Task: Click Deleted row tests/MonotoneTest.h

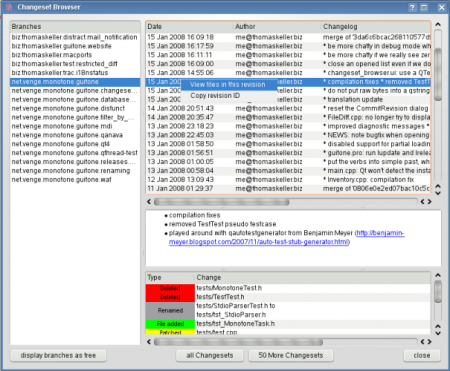Action: [288, 288]
